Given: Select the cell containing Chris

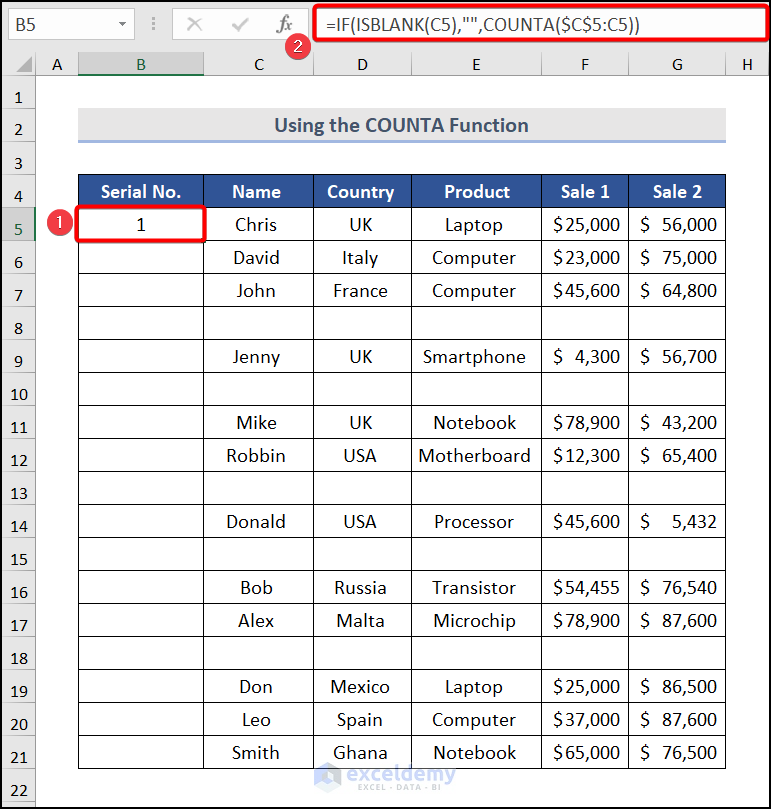Looking at the screenshot, I should [x=257, y=225].
